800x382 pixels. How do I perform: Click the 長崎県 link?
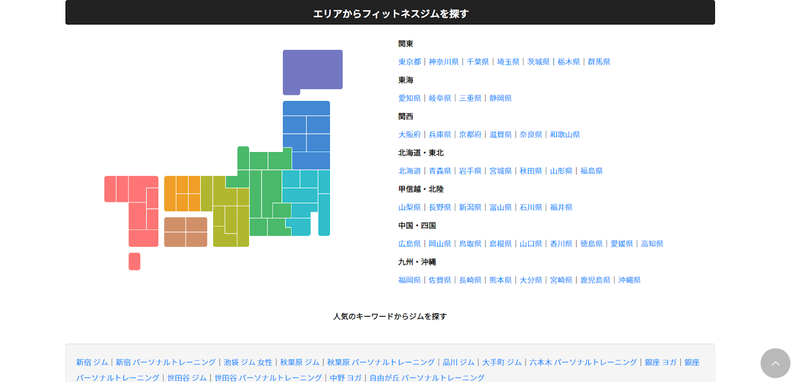point(470,280)
